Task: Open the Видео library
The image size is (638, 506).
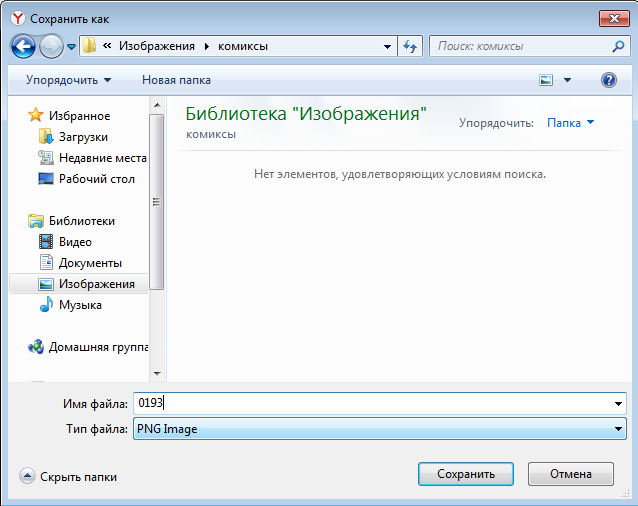Action: pos(75,242)
